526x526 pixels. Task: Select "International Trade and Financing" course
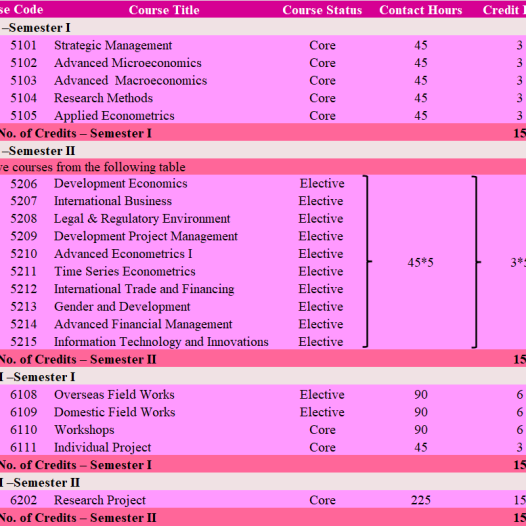(144, 289)
